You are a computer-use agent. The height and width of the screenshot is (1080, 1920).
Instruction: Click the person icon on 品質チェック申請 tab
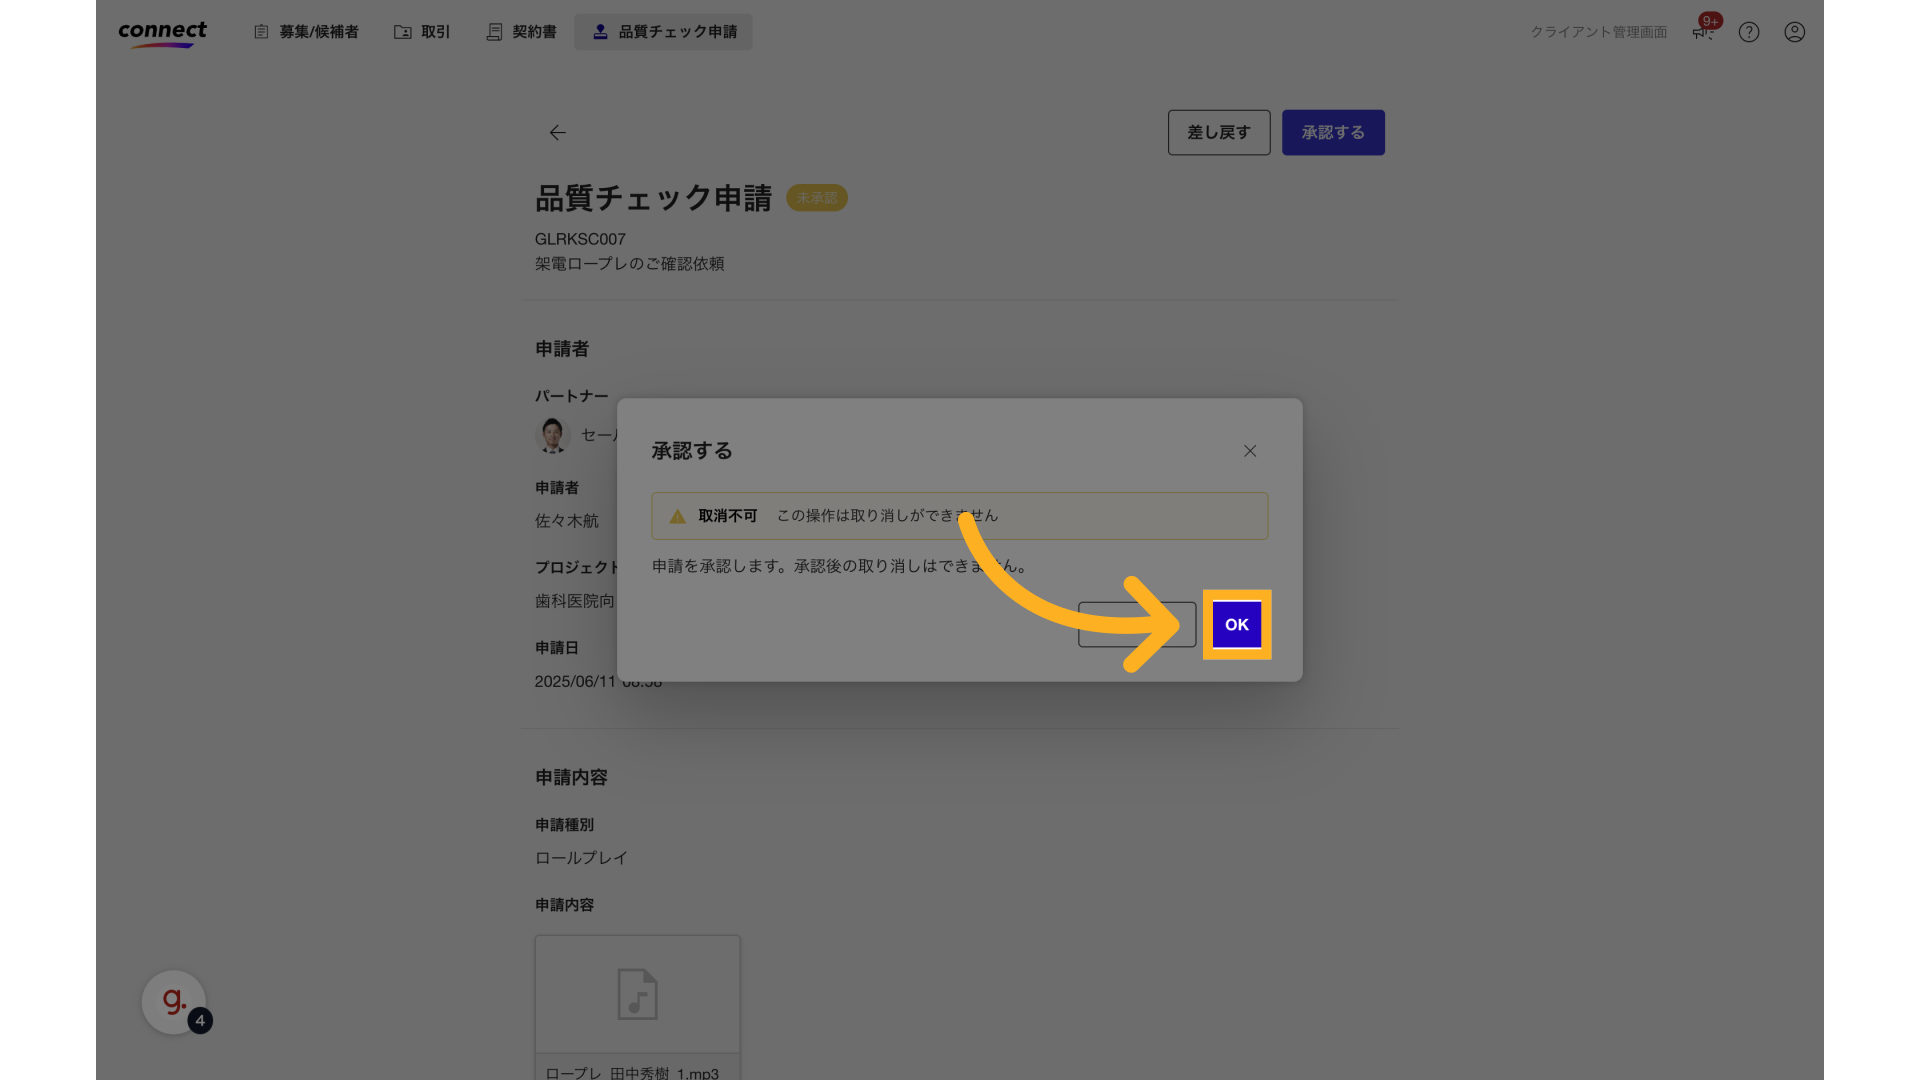click(x=600, y=31)
